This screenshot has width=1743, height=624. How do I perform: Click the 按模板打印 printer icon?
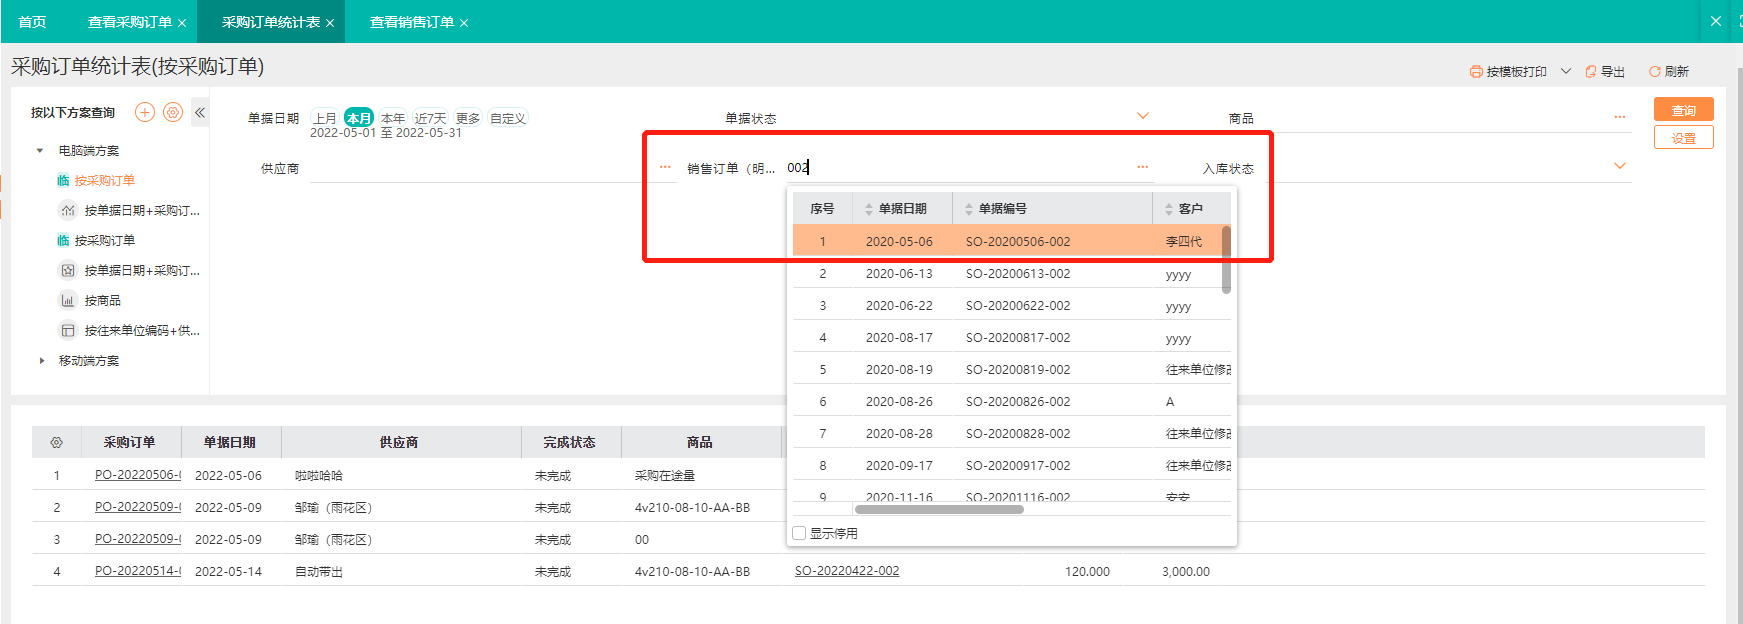(x=1476, y=72)
